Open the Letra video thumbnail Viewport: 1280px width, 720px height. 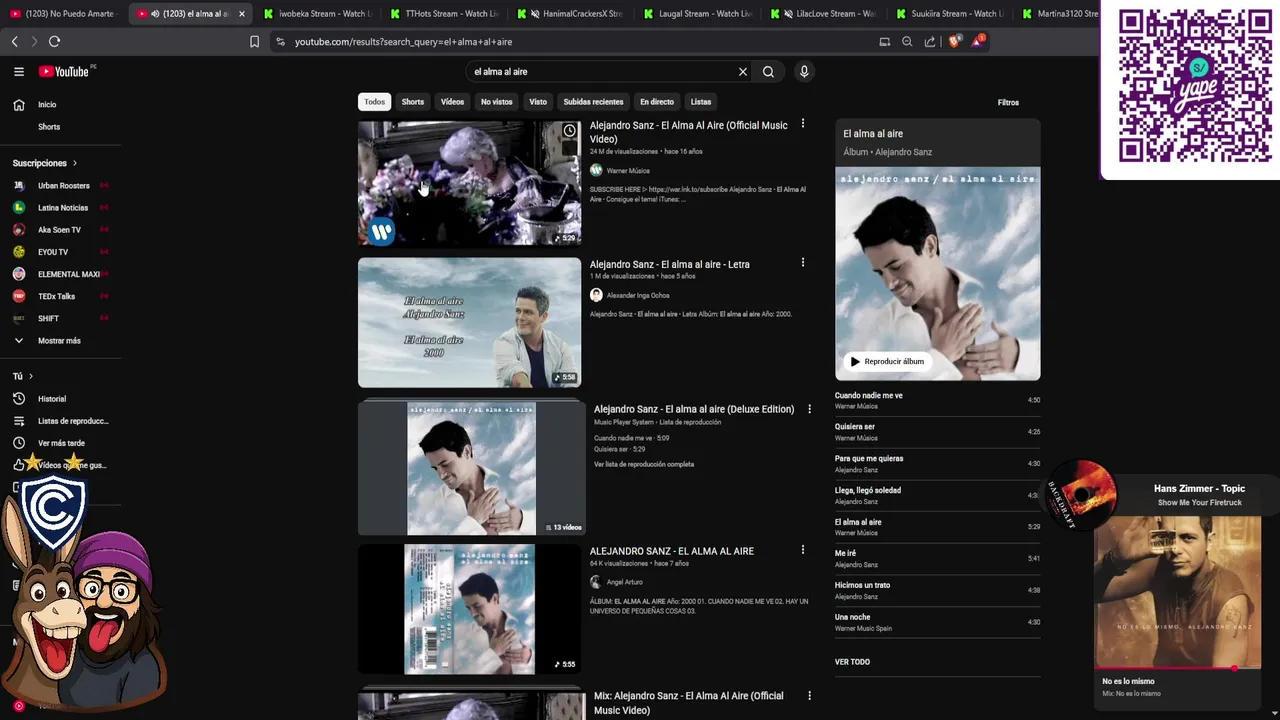469,322
